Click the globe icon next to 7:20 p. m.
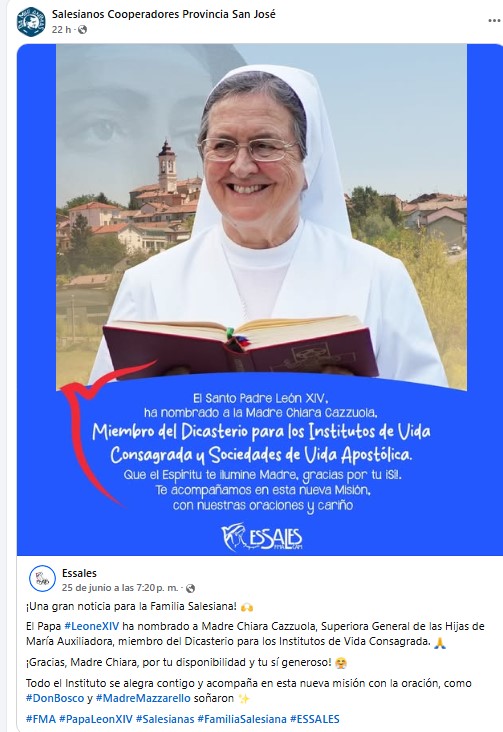The height and width of the screenshot is (732, 503). (190, 589)
